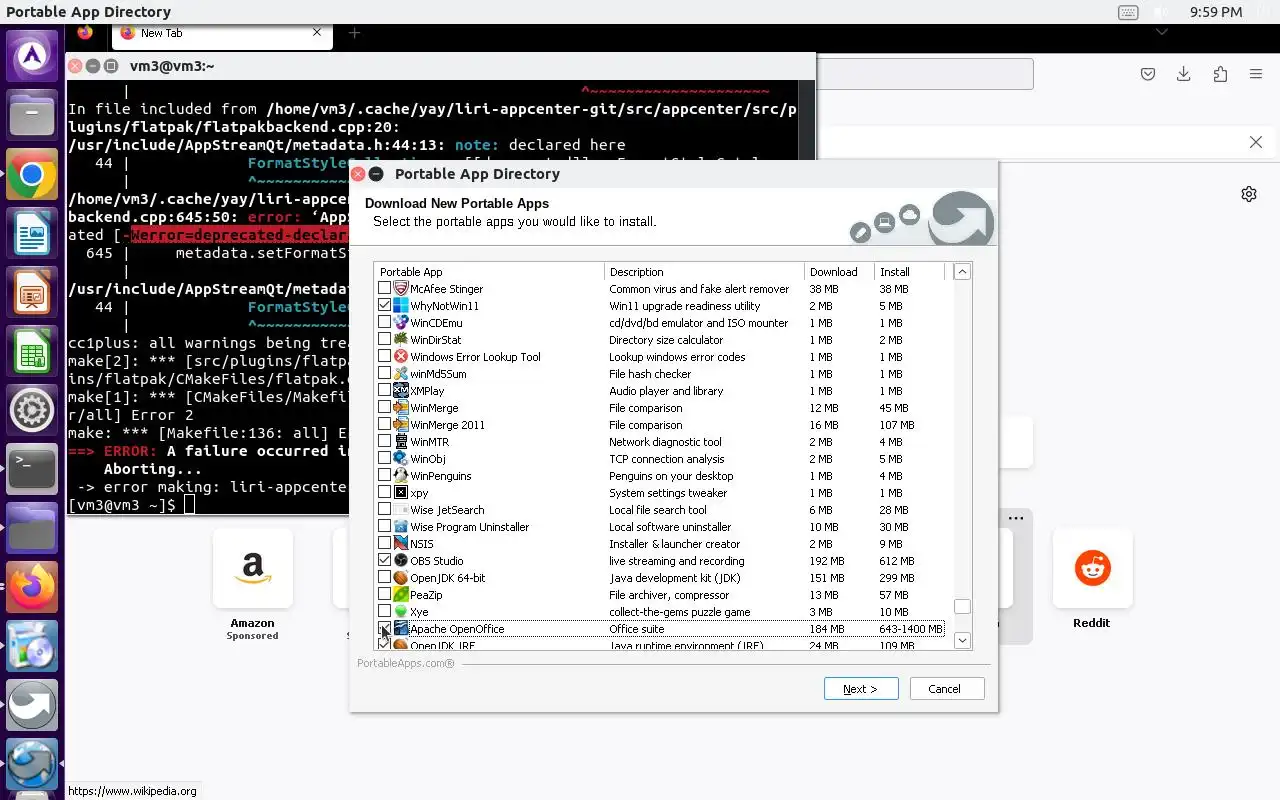Click the McAfee Stinger shield icon

coord(401,289)
